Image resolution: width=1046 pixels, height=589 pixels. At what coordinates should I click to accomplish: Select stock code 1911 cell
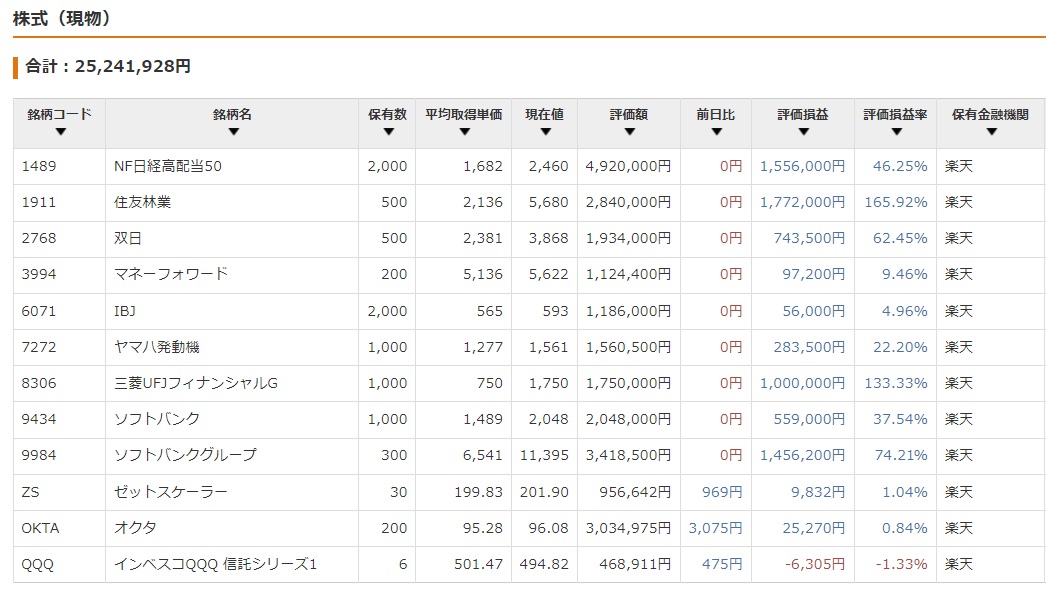click(59, 202)
